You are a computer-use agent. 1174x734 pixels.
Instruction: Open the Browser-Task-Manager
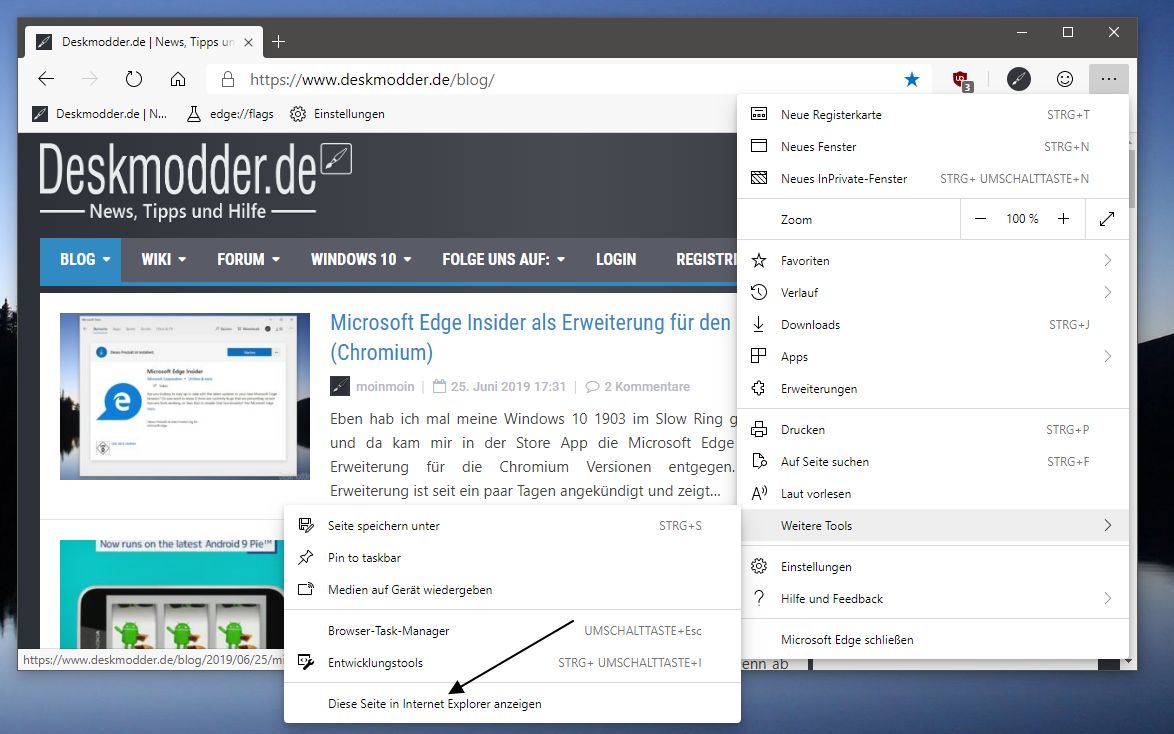[x=512, y=631]
